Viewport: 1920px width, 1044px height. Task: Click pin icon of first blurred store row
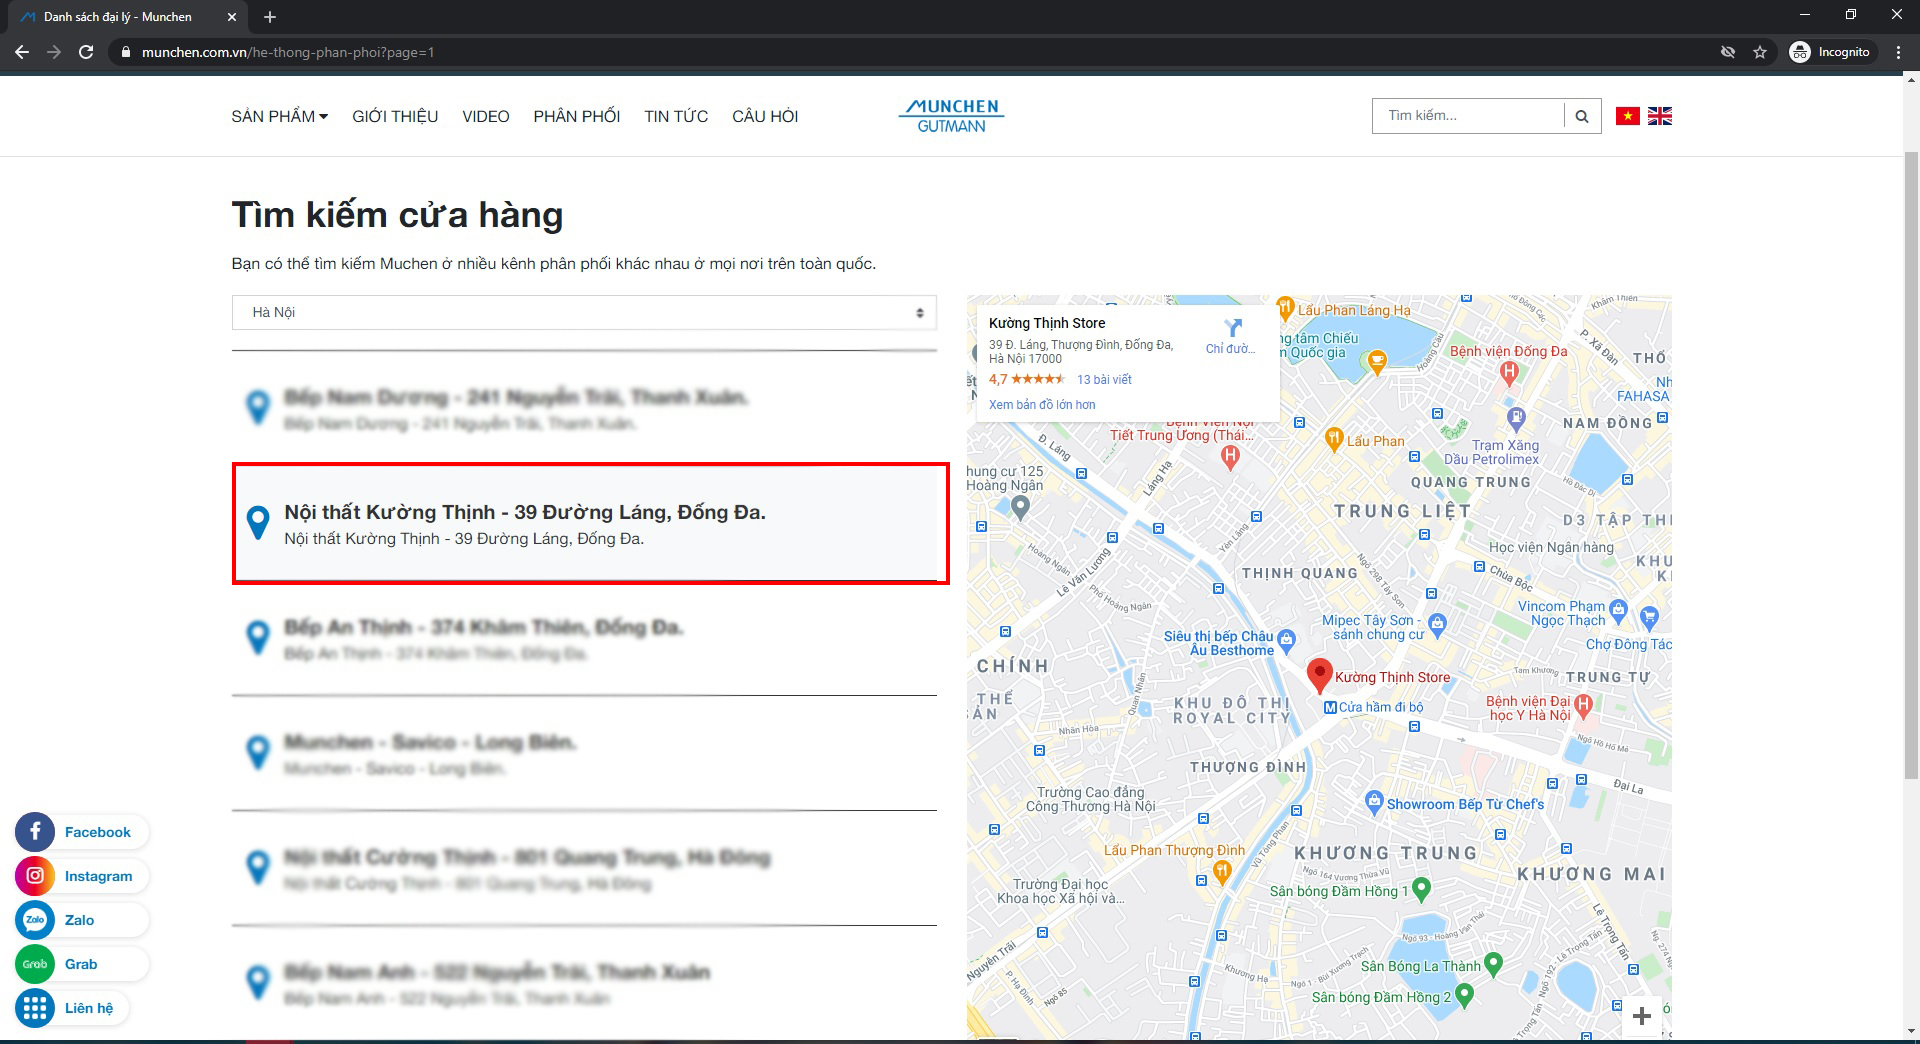pyautogui.click(x=258, y=408)
